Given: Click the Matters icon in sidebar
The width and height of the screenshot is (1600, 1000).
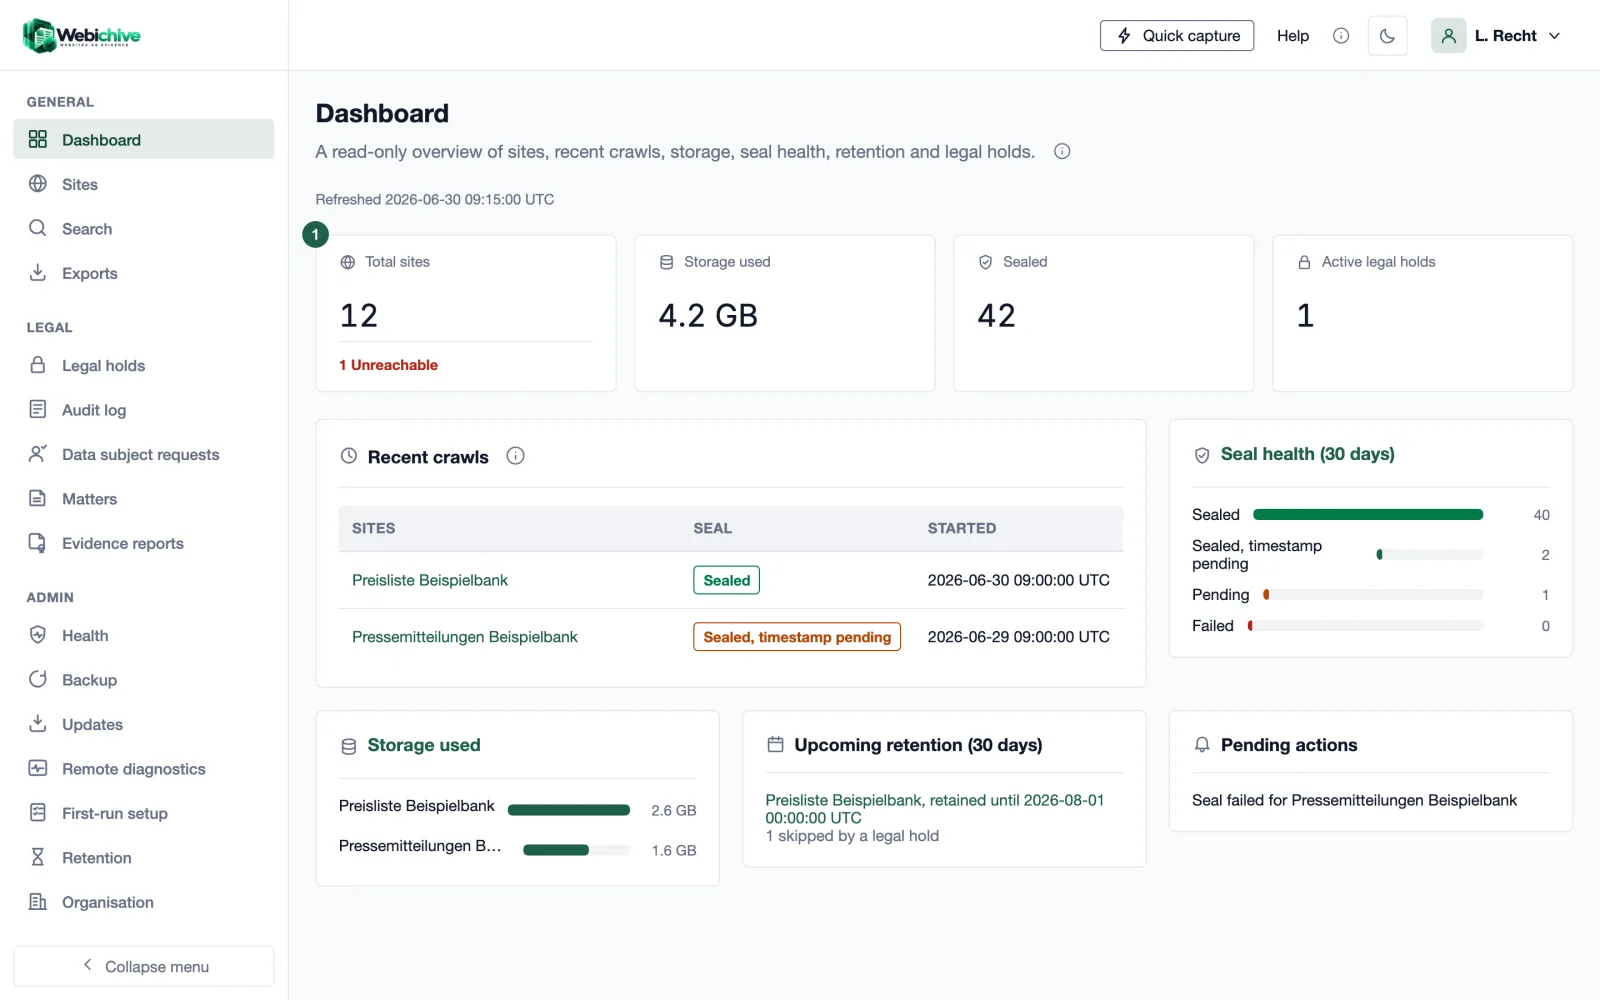Looking at the screenshot, I should click(38, 498).
